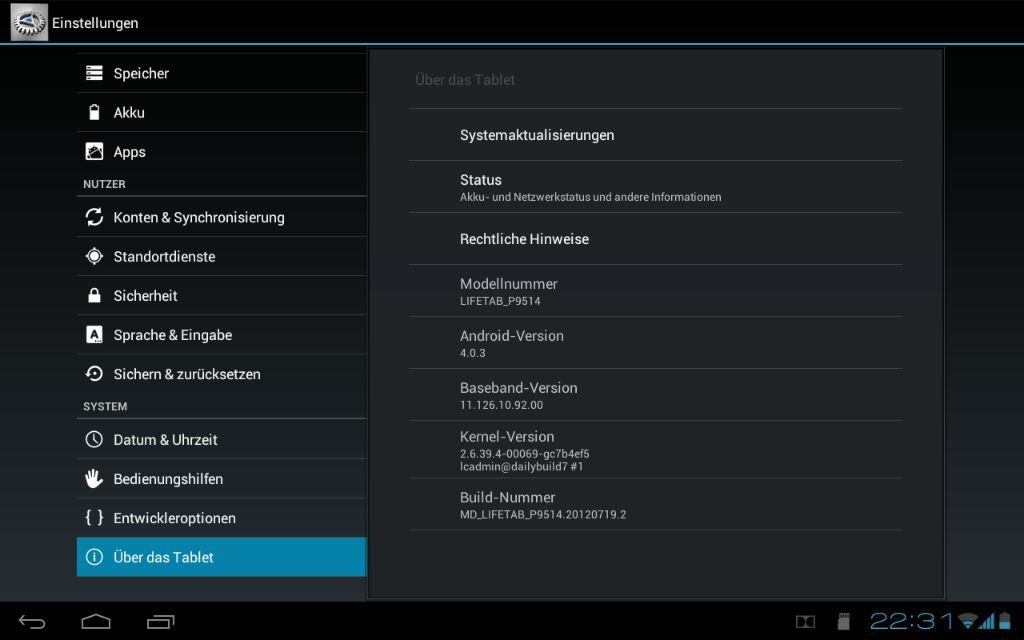Tap Baseband-Version 11.126.10.92.00 row
1024x640 pixels.
click(656, 395)
